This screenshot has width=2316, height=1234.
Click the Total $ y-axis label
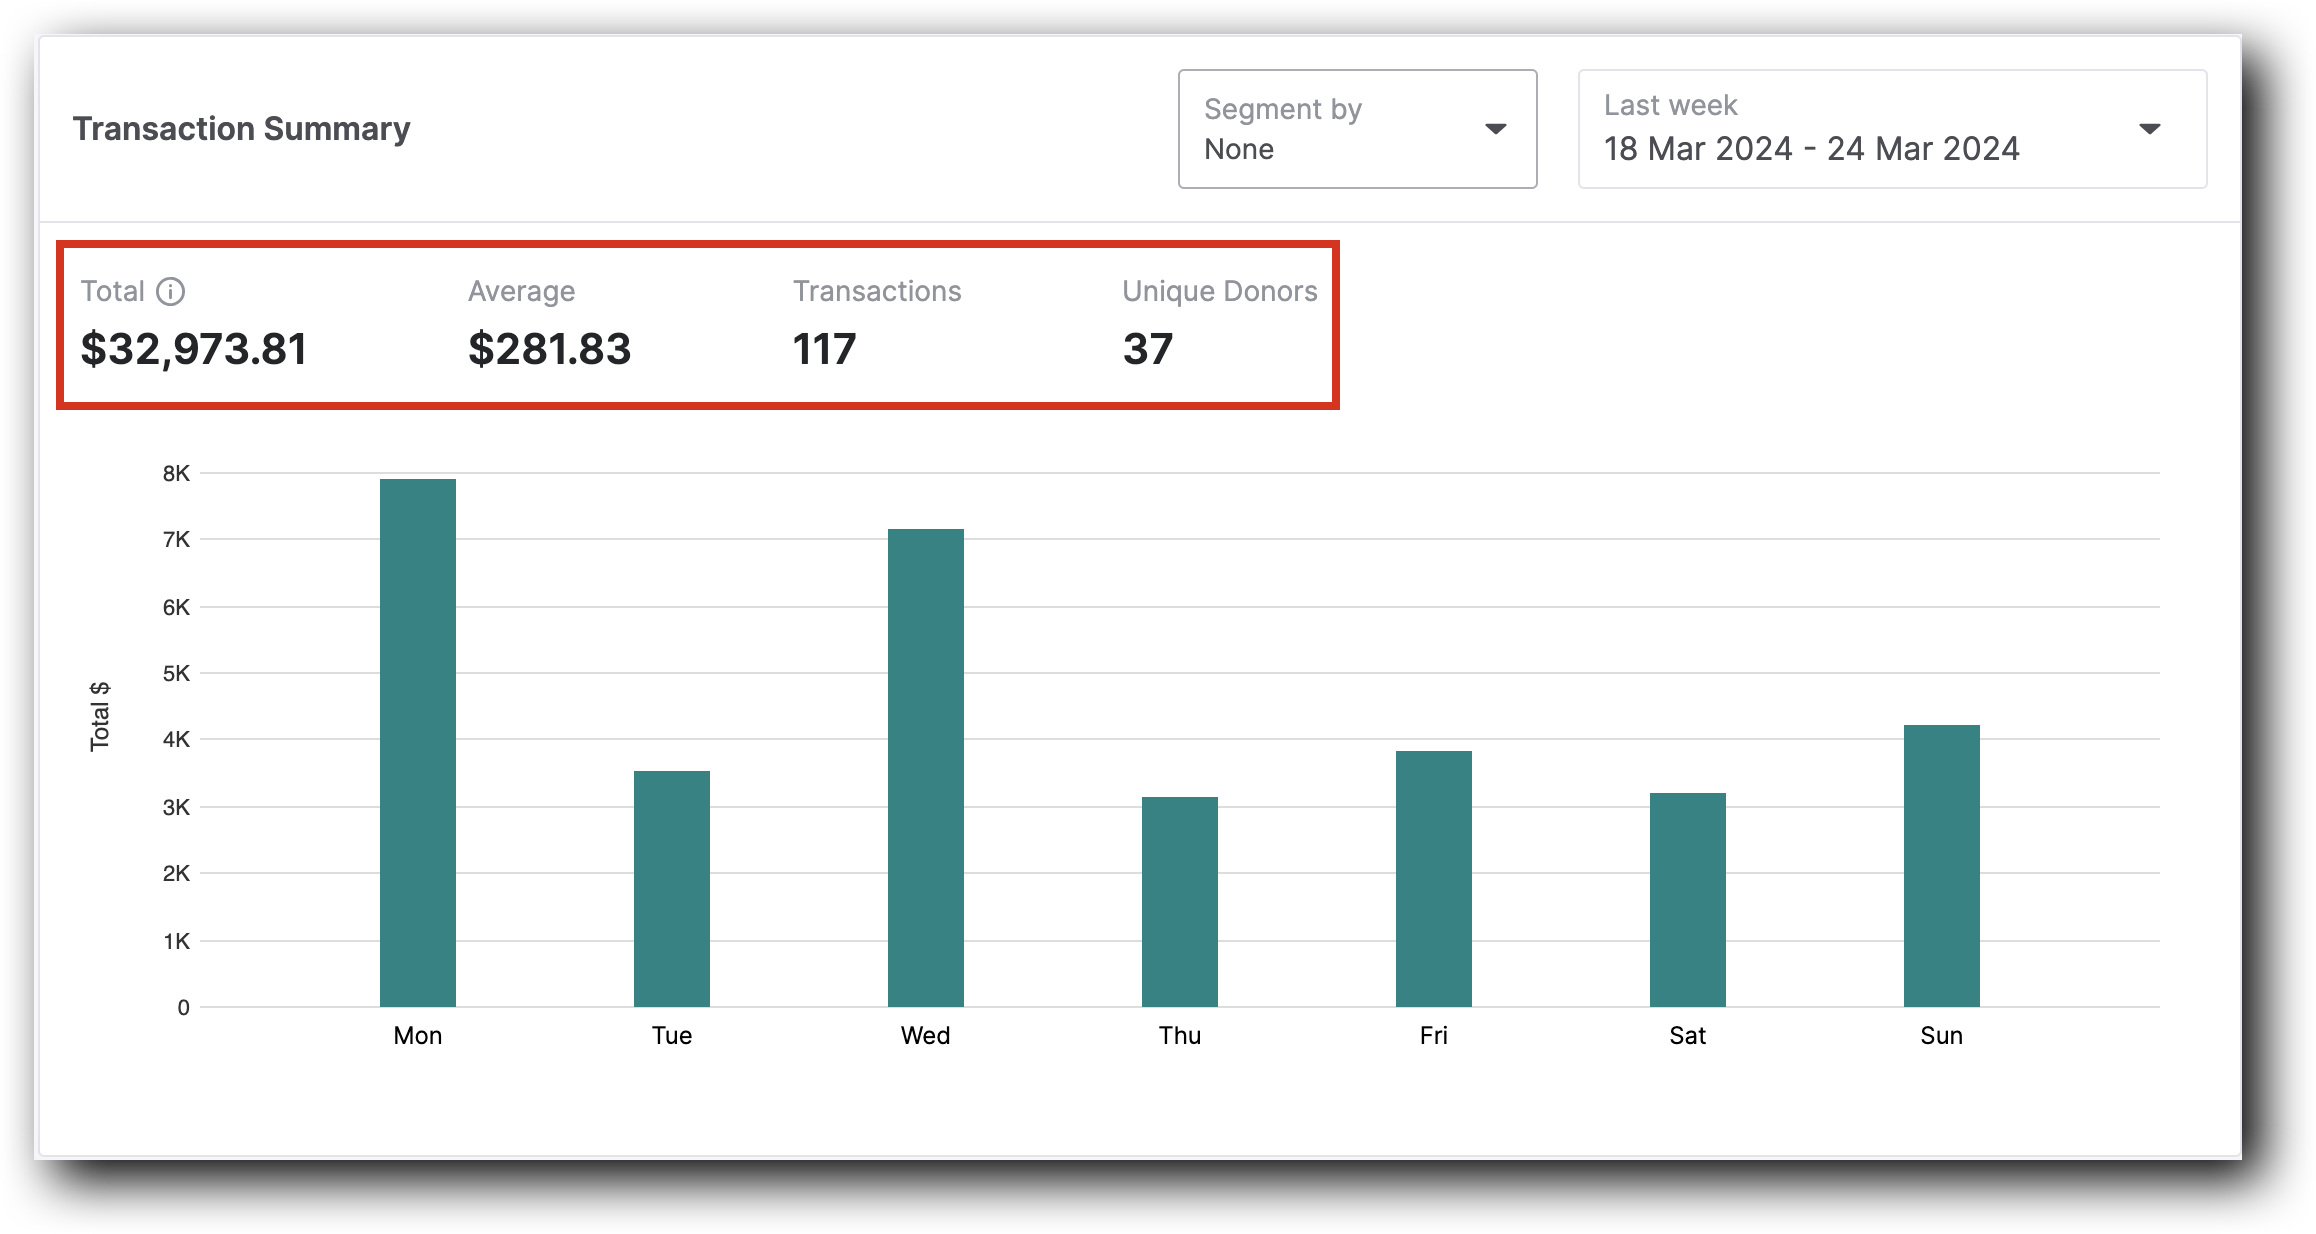coord(100,716)
